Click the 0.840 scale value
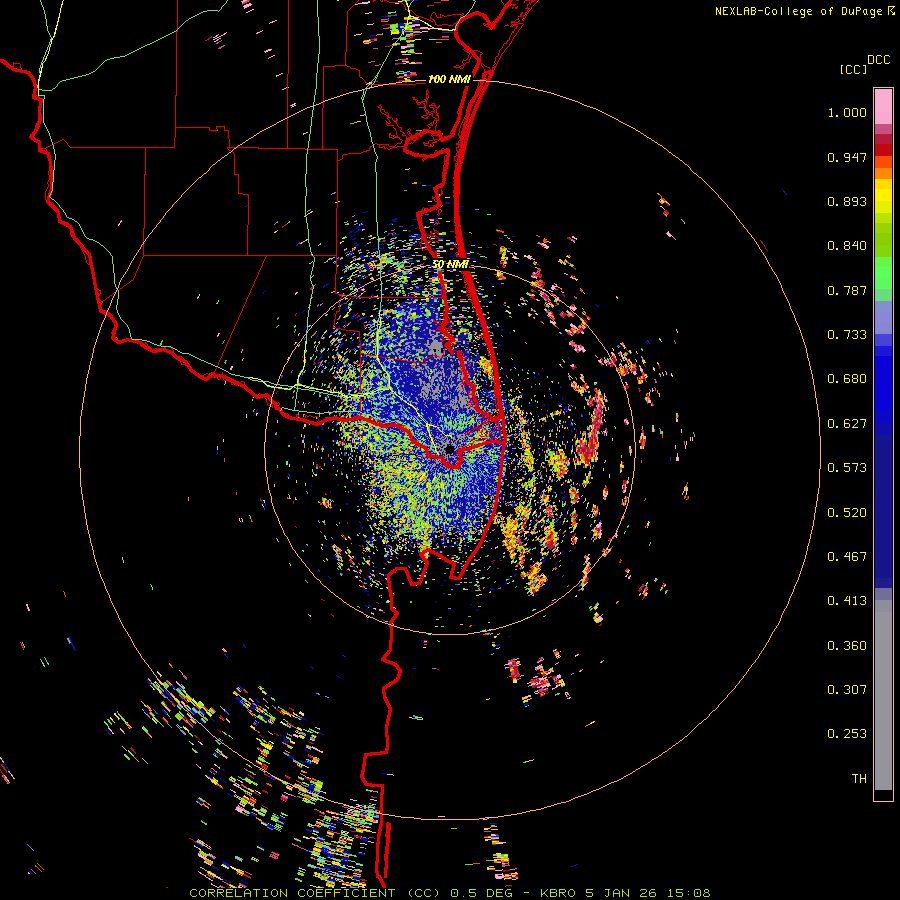900x900 pixels. pyautogui.click(x=847, y=246)
